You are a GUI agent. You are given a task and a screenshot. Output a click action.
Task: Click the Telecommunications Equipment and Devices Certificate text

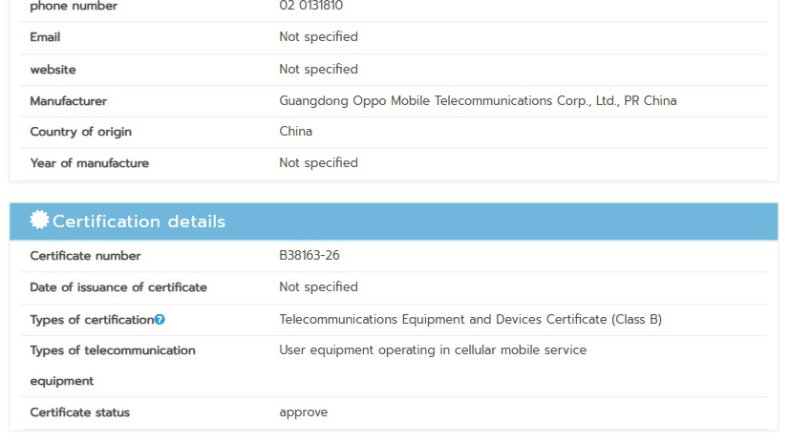coord(470,319)
